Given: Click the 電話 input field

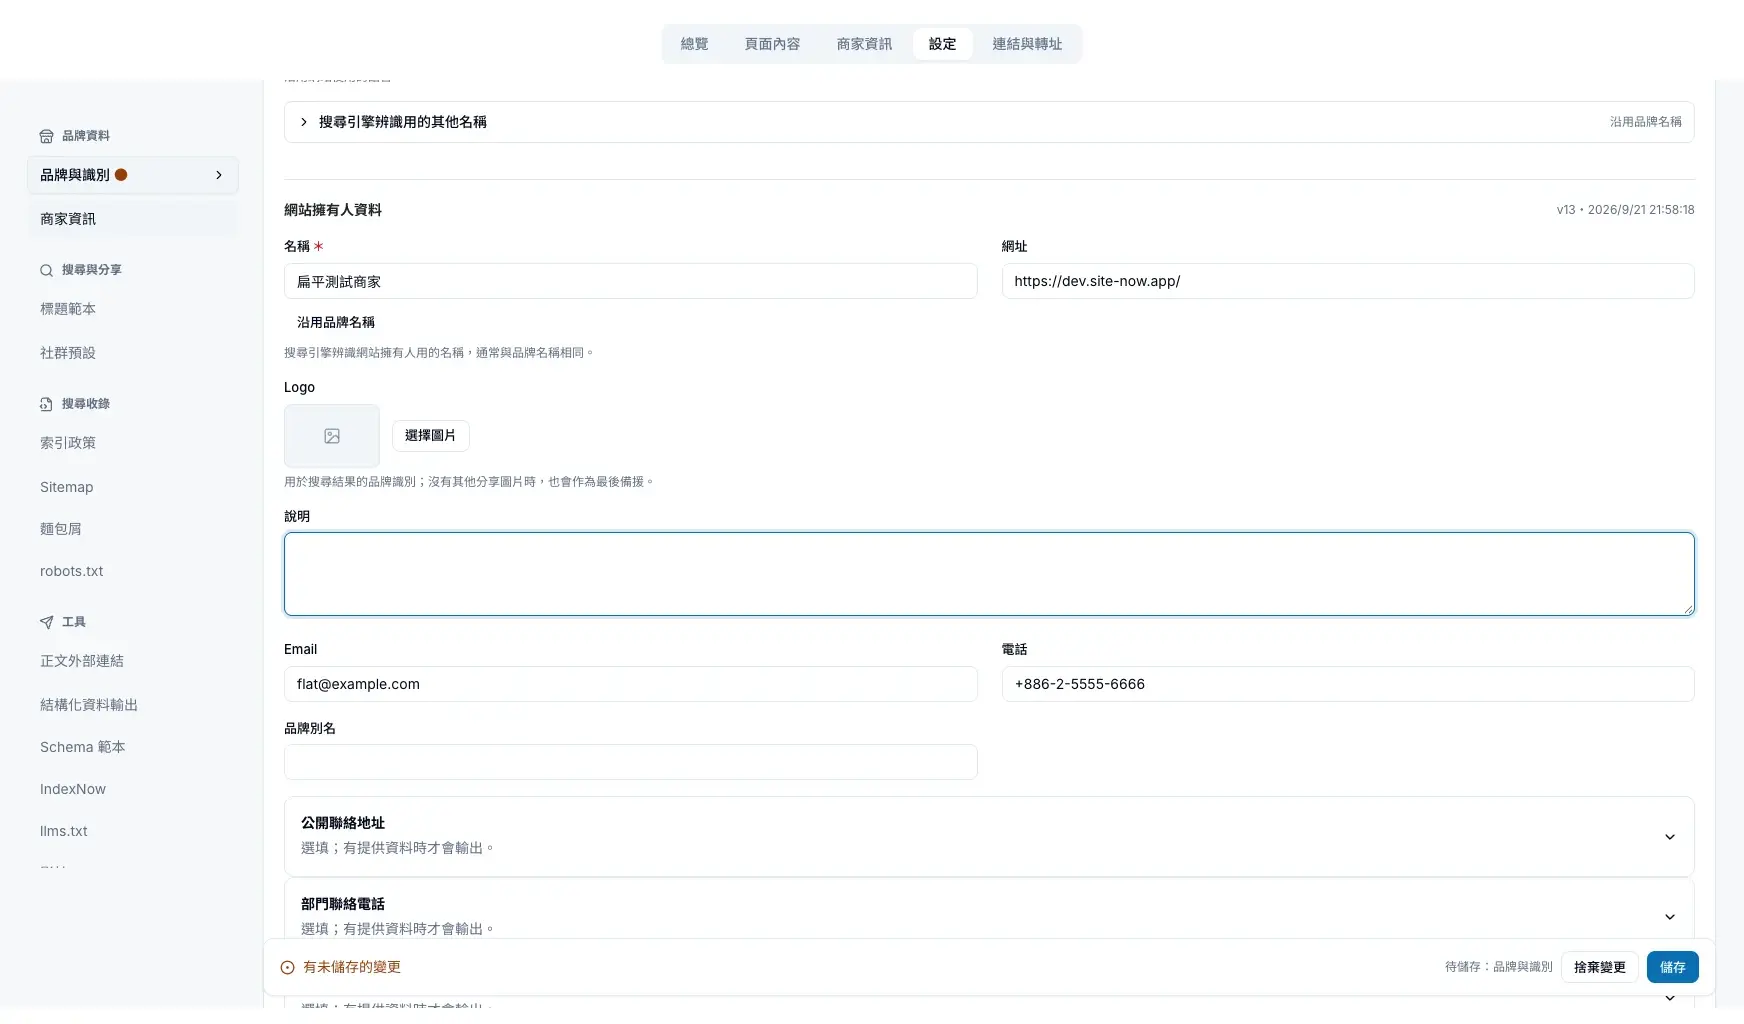Looking at the screenshot, I should (1348, 684).
